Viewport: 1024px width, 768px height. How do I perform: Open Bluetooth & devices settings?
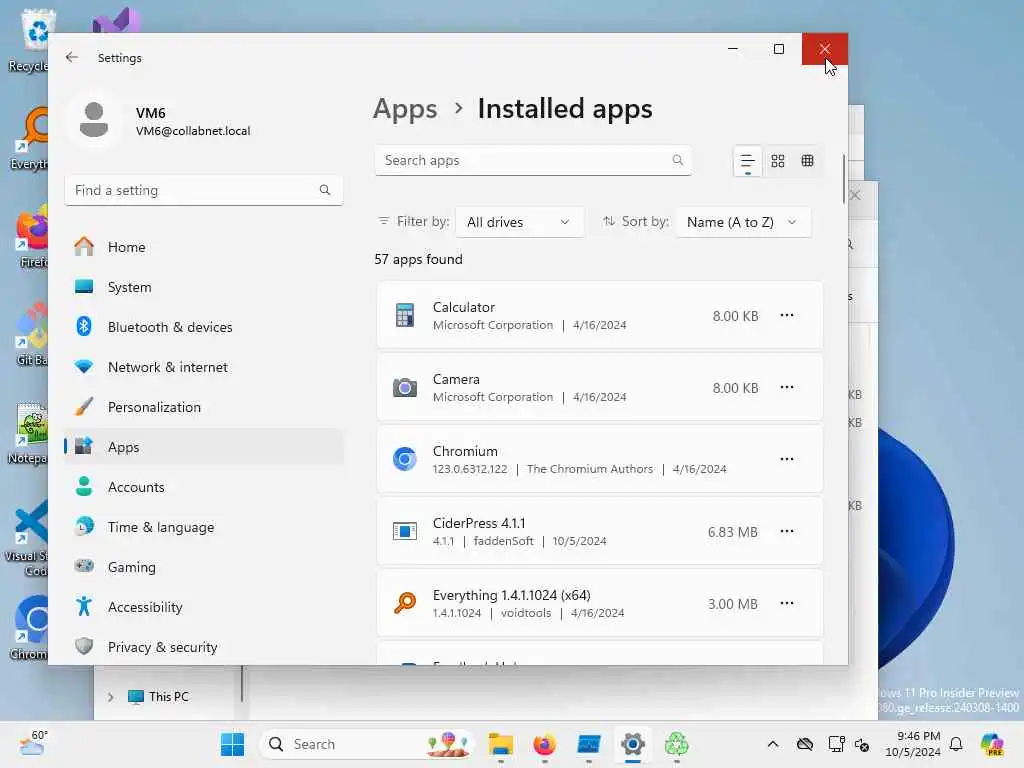click(203, 327)
